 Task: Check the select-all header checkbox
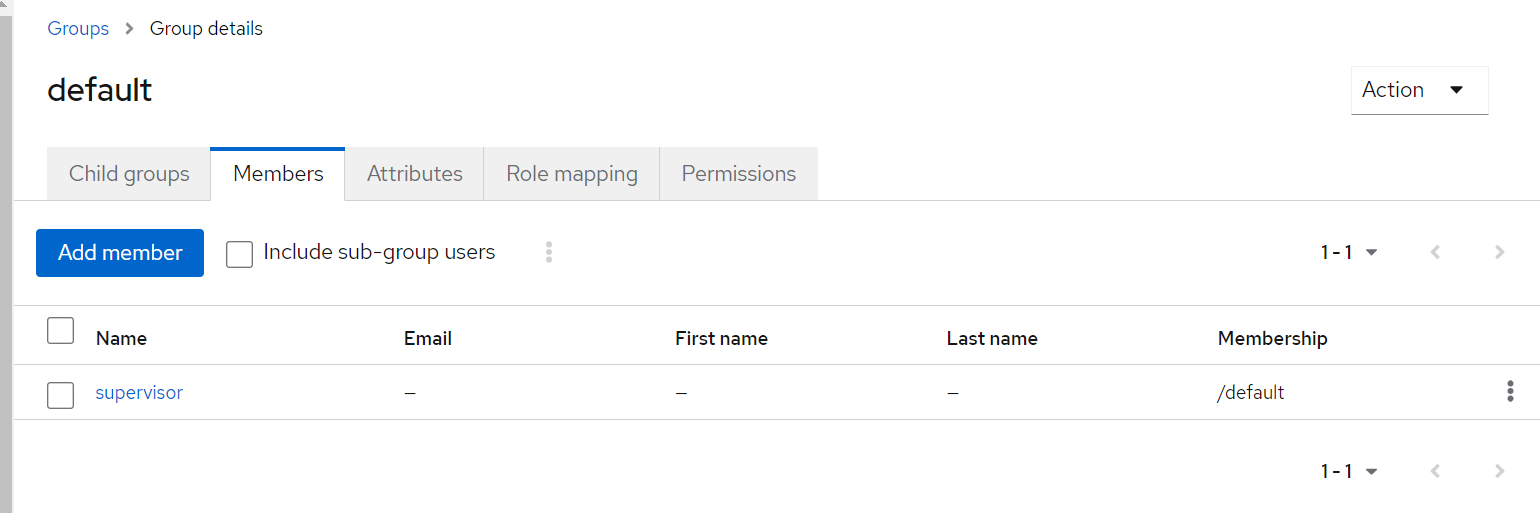61,331
